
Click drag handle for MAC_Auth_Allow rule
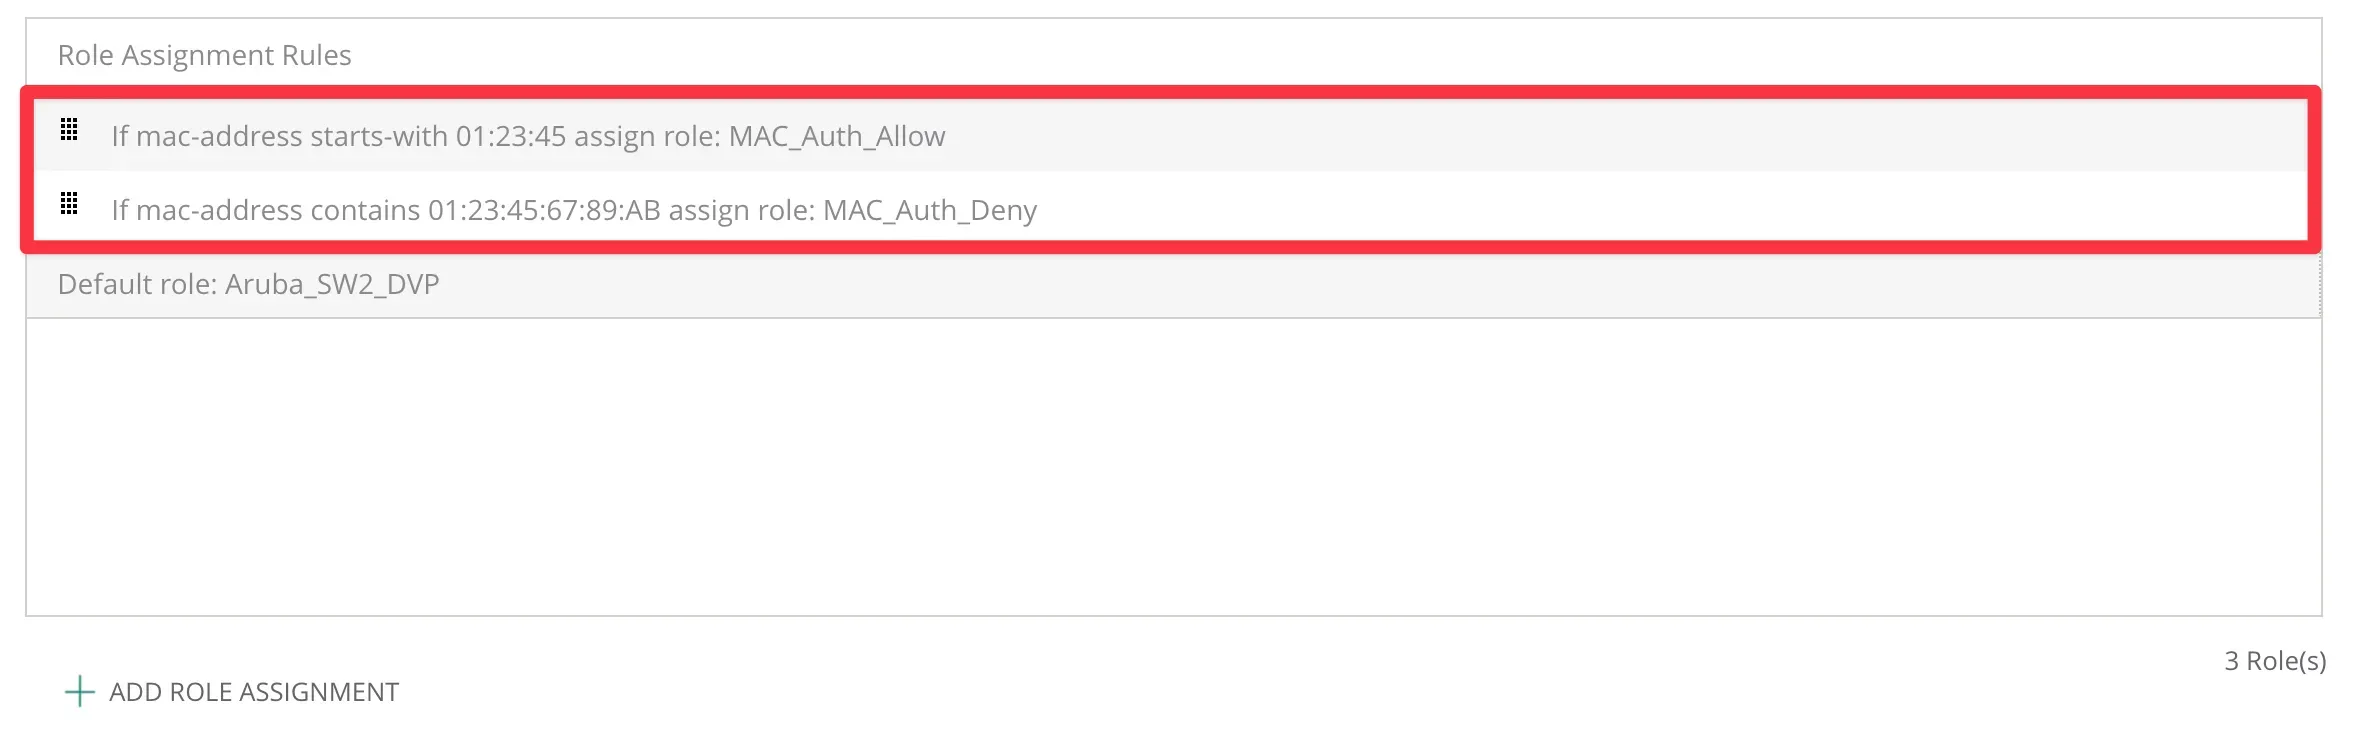[69, 129]
